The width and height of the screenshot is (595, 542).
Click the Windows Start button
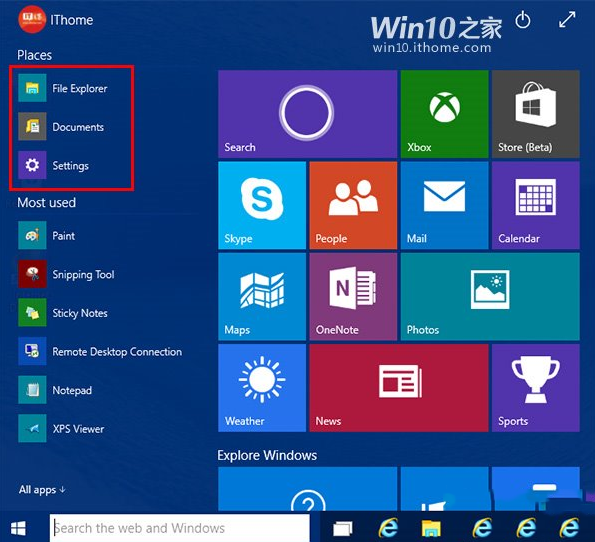coord(18,528)
